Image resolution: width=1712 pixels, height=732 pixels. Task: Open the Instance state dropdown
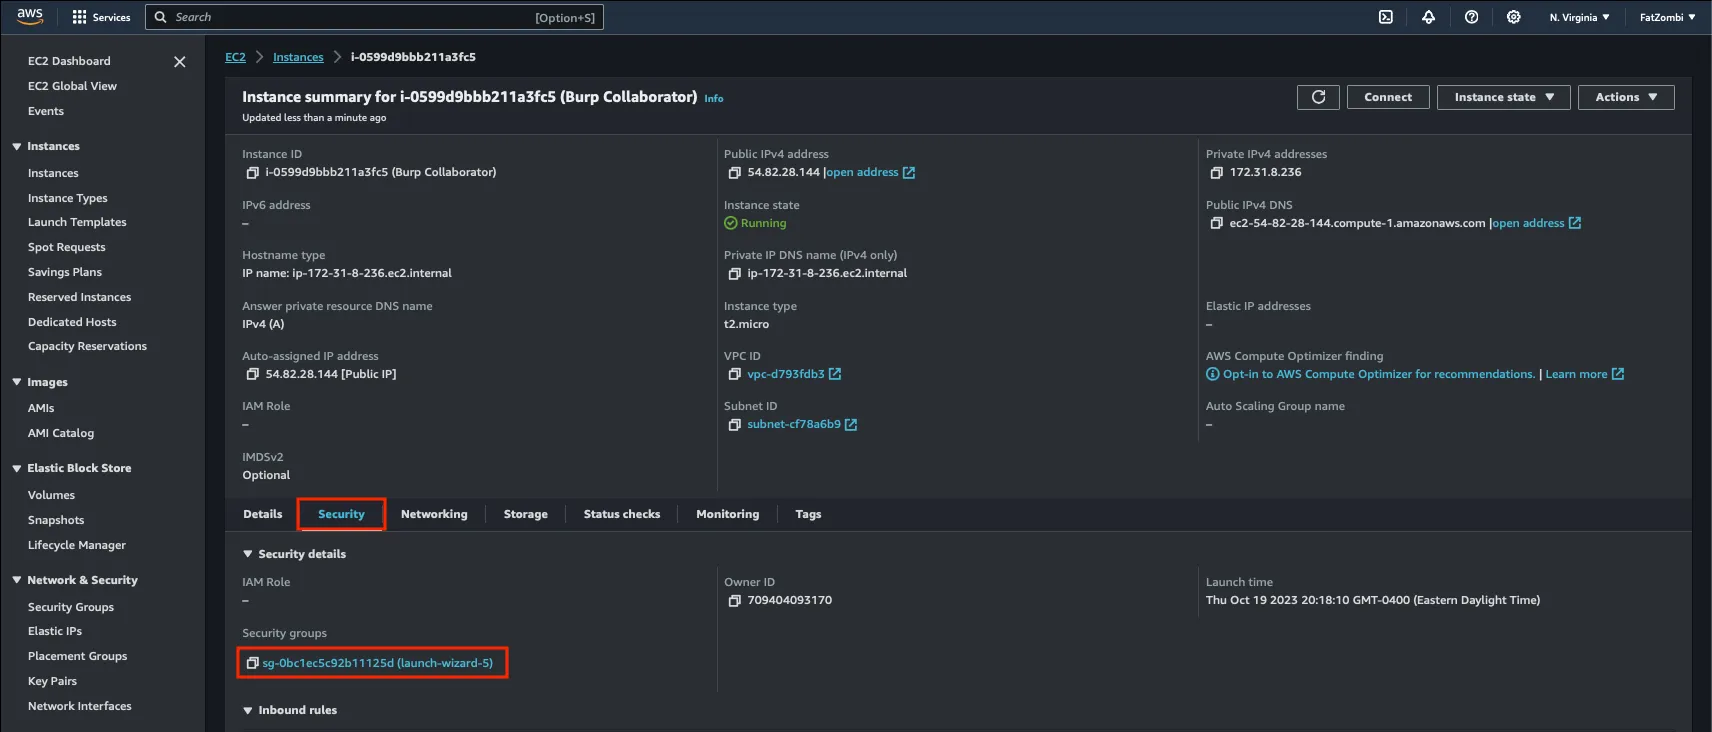tap(1504, 97)
